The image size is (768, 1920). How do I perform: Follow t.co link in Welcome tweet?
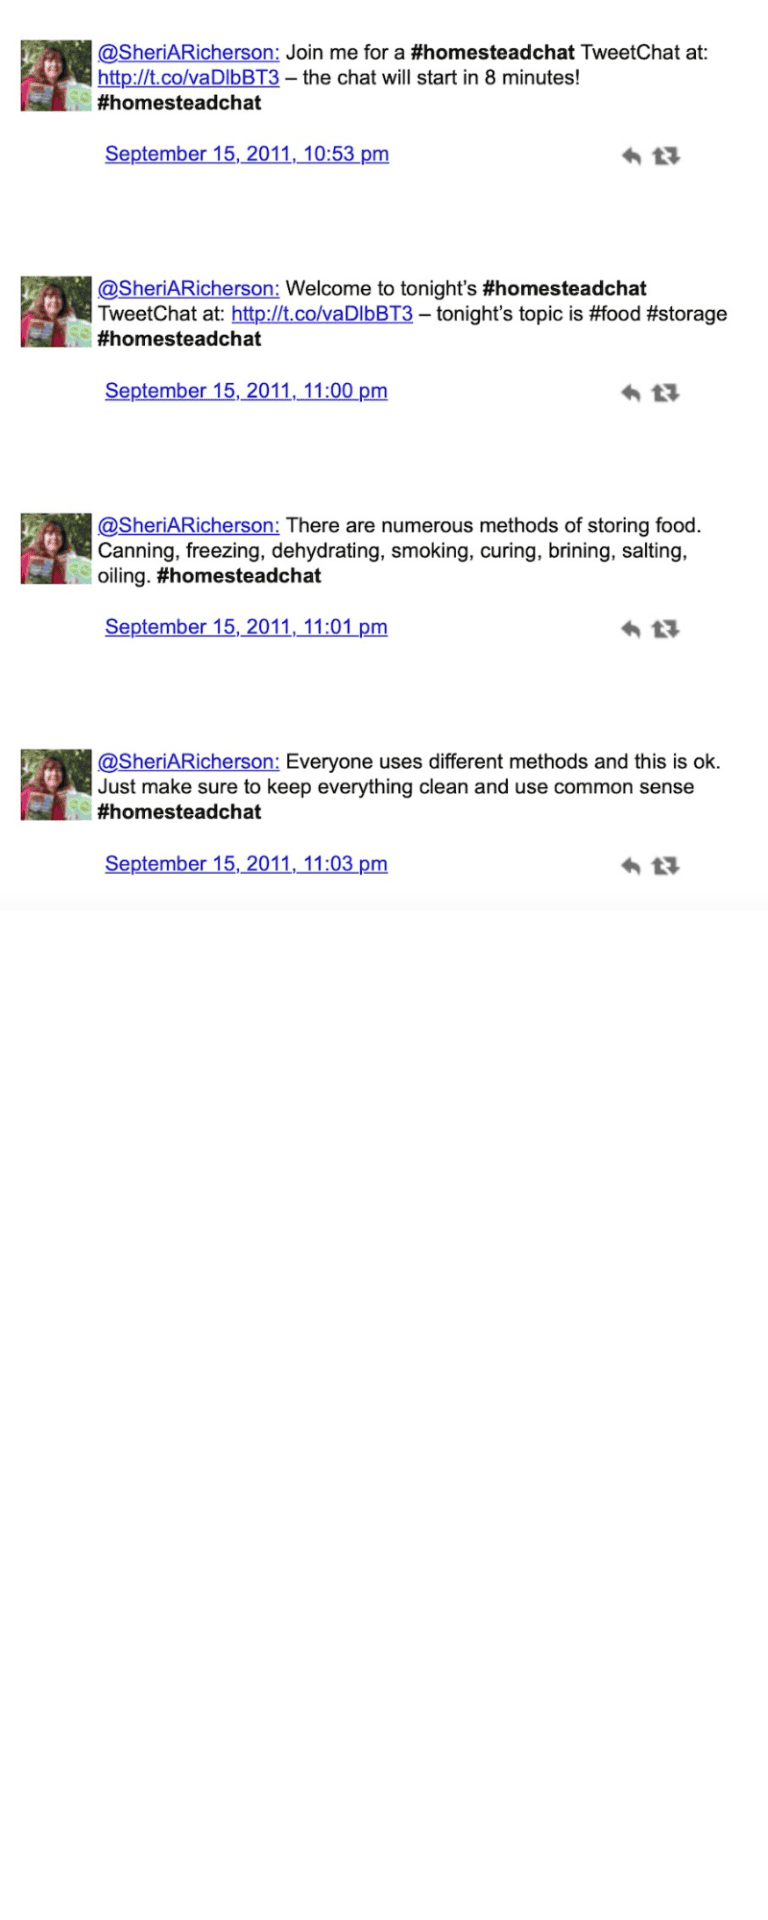(x=322, y=313)
